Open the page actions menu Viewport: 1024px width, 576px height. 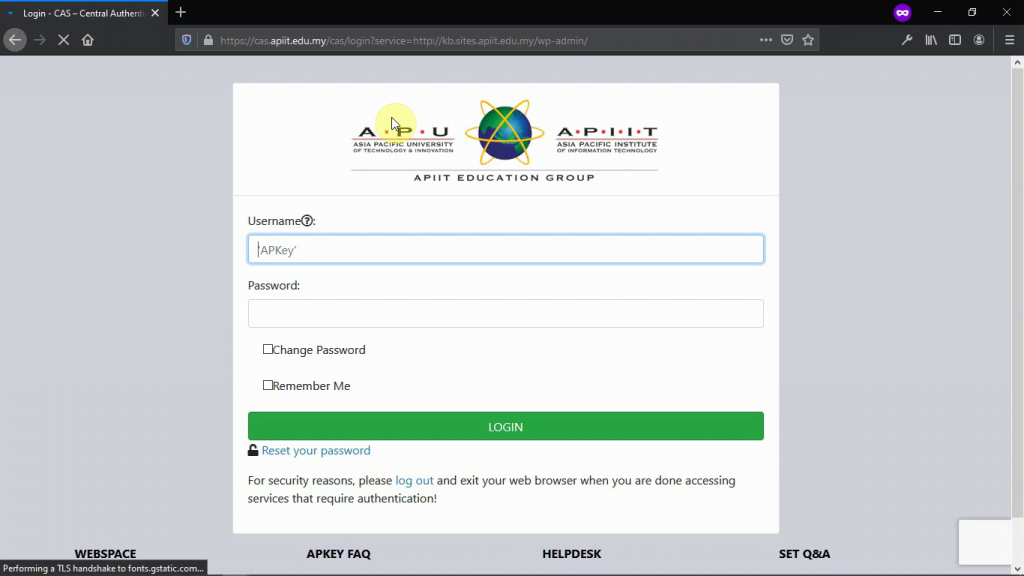766,40
